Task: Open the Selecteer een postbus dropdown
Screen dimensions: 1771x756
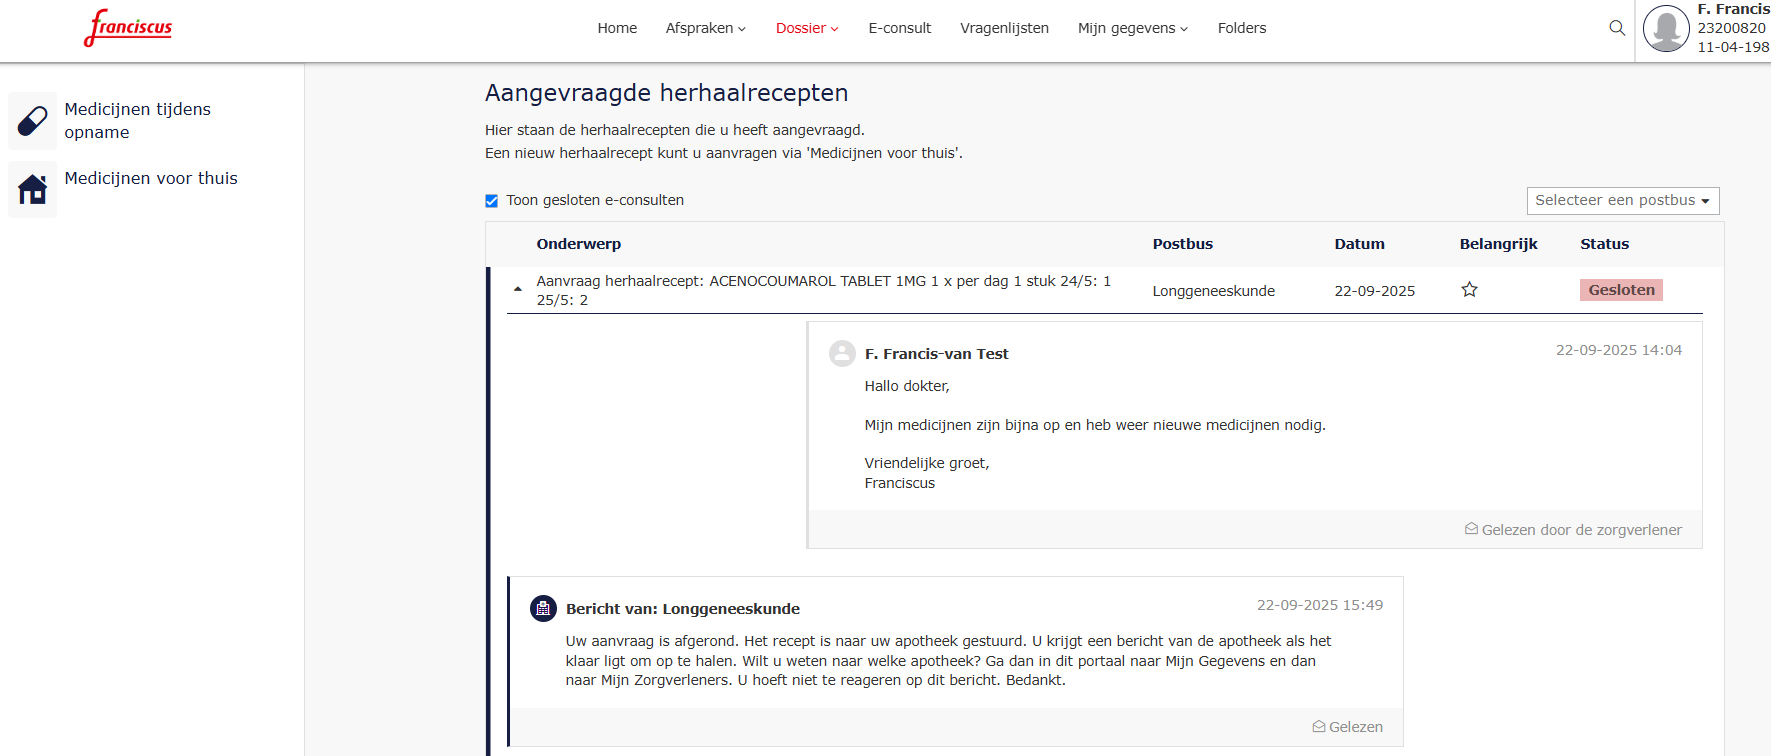Action: 1622,200
